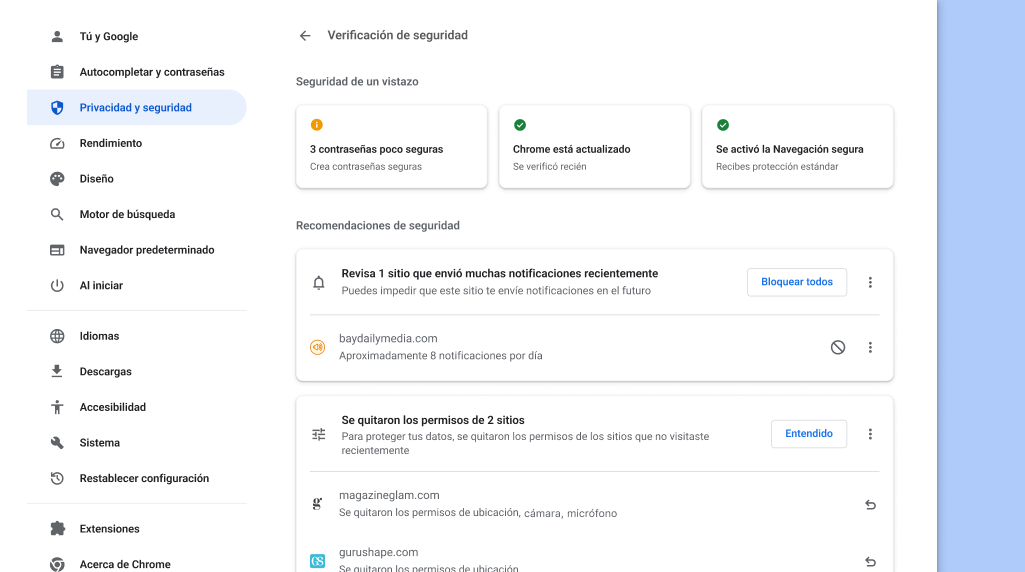Click the green check on Navegación segura card
Screen dimensions: 1025x572
tap(723, 125)
